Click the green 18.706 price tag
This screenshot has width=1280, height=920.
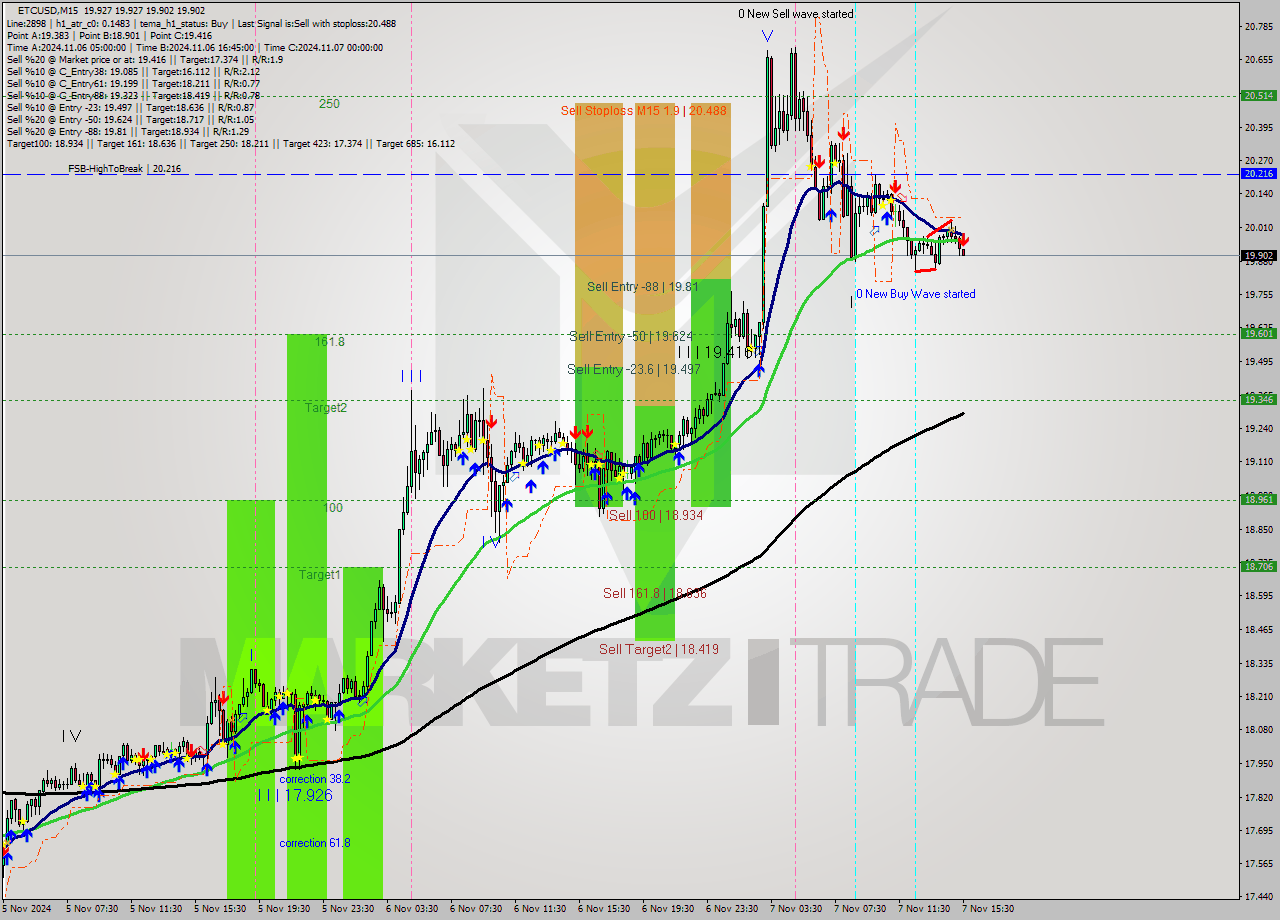point(1258,566)
